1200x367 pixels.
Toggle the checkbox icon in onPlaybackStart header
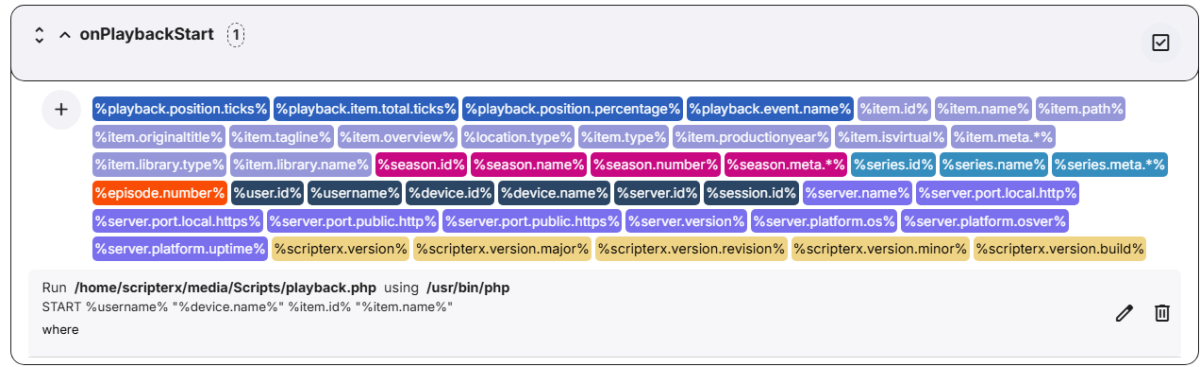point(1160,43)
